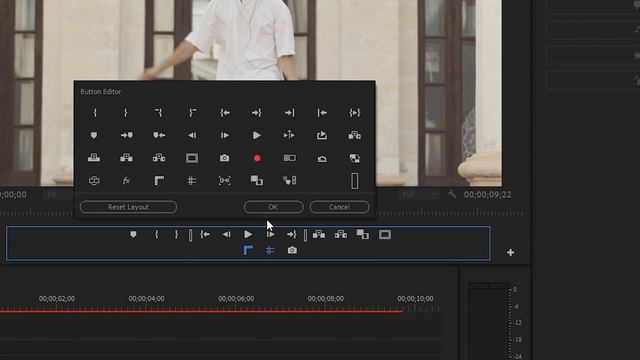Click Lift in the transport bar

click(x=319, y=234)
